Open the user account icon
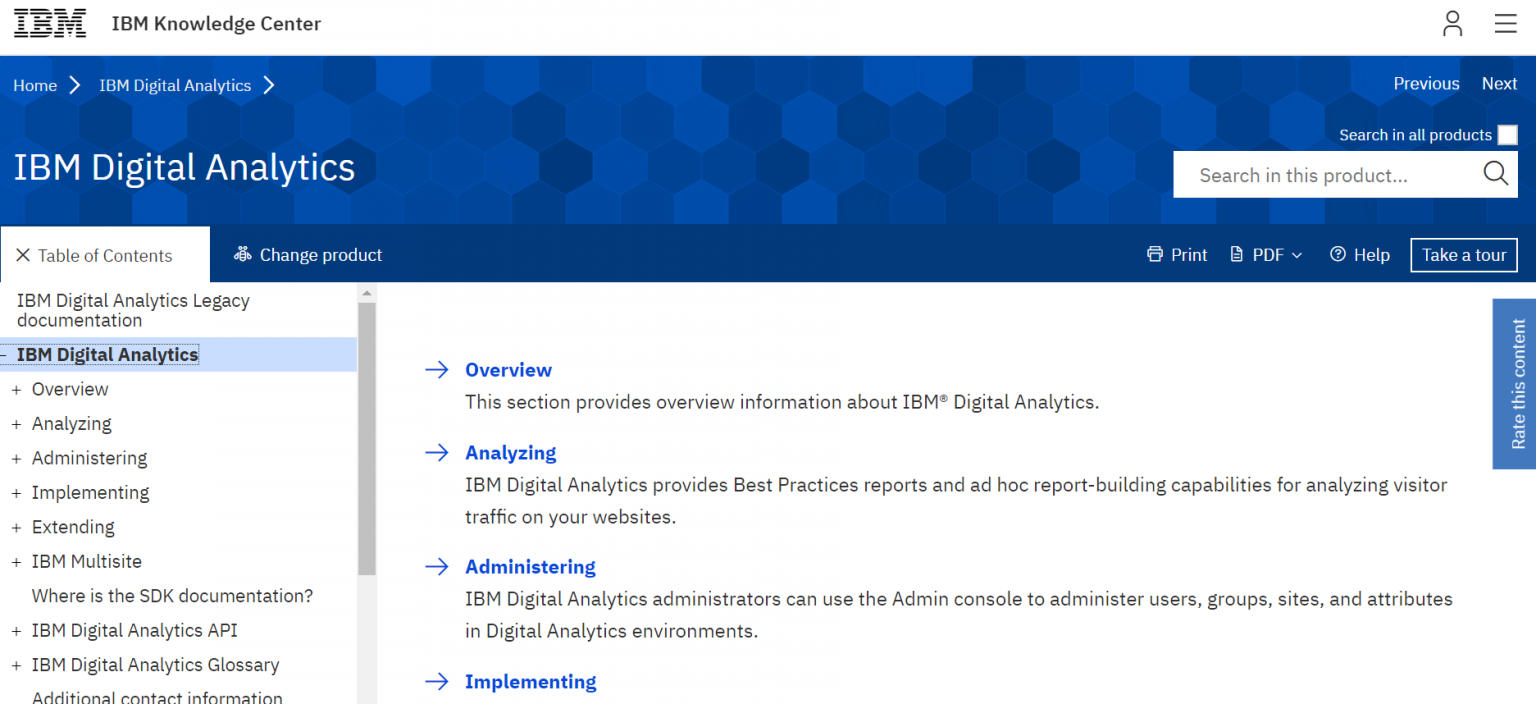The width and height of the screenshot is (1536, 704). [1452, 23]
